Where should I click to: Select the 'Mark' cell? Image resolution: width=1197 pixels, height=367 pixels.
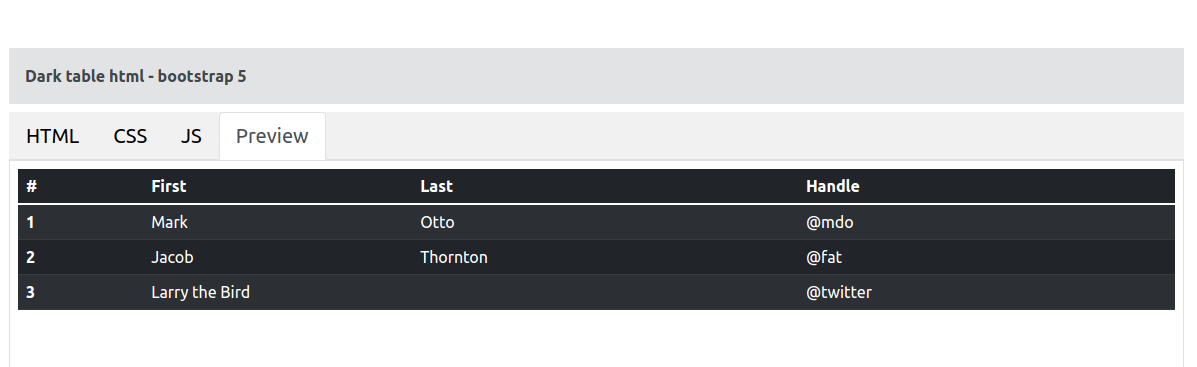tap(278, 223)
